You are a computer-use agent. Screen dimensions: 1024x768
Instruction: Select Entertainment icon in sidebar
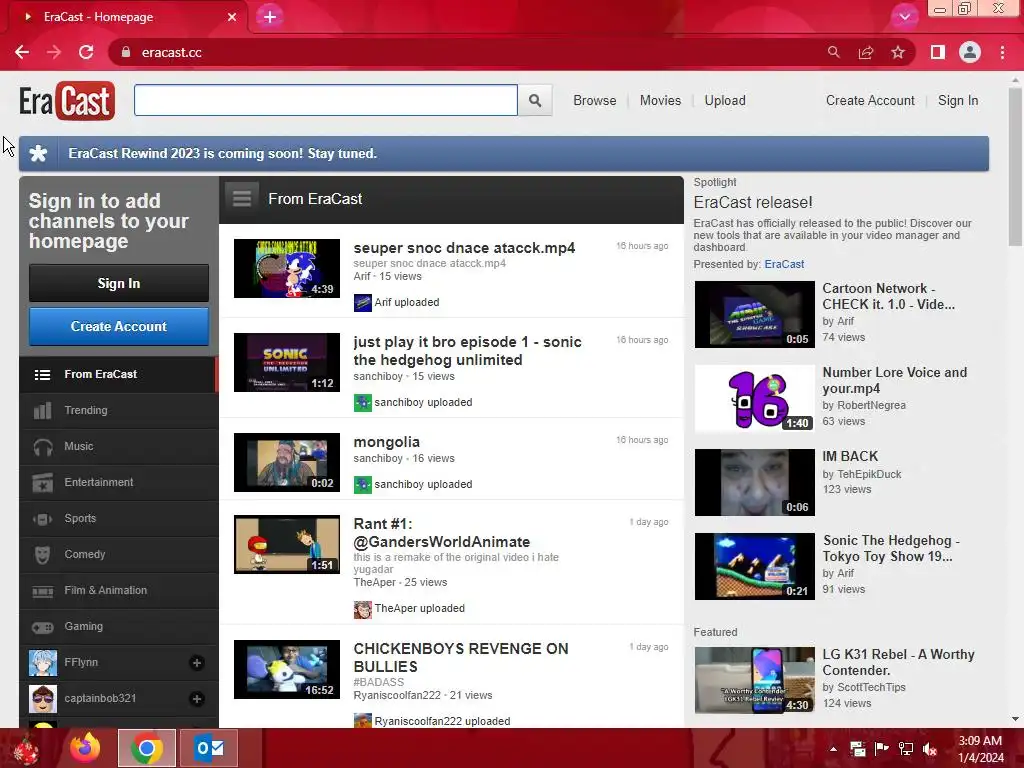coord(42,483)
